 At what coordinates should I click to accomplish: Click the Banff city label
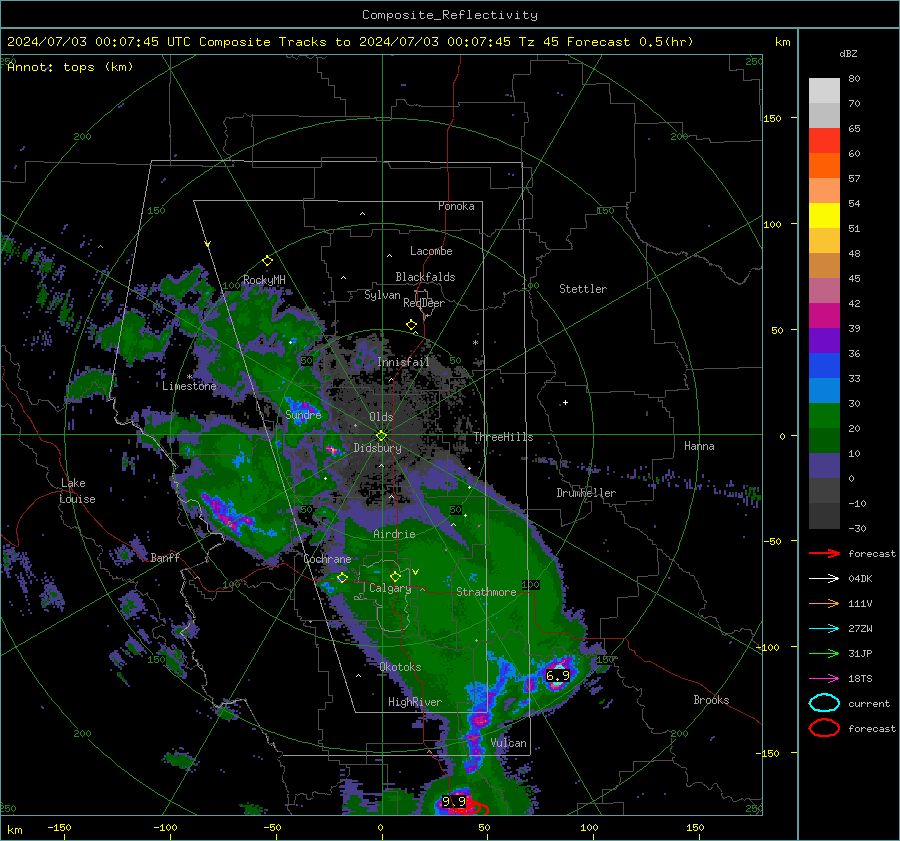(x=165, y=557)
